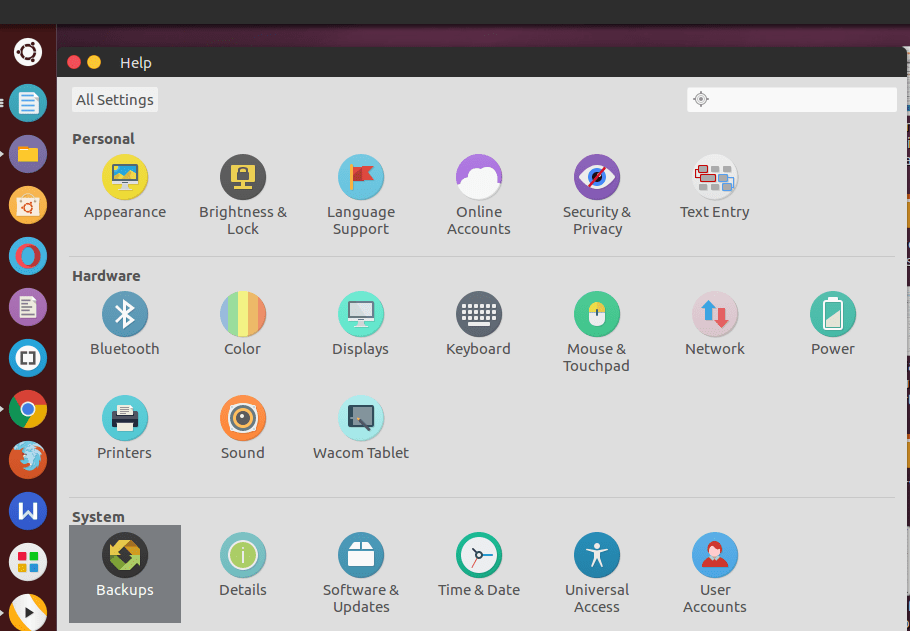Viewport: 910px width, 631px height.
Task: Open Sound settings
Action: 243,428
